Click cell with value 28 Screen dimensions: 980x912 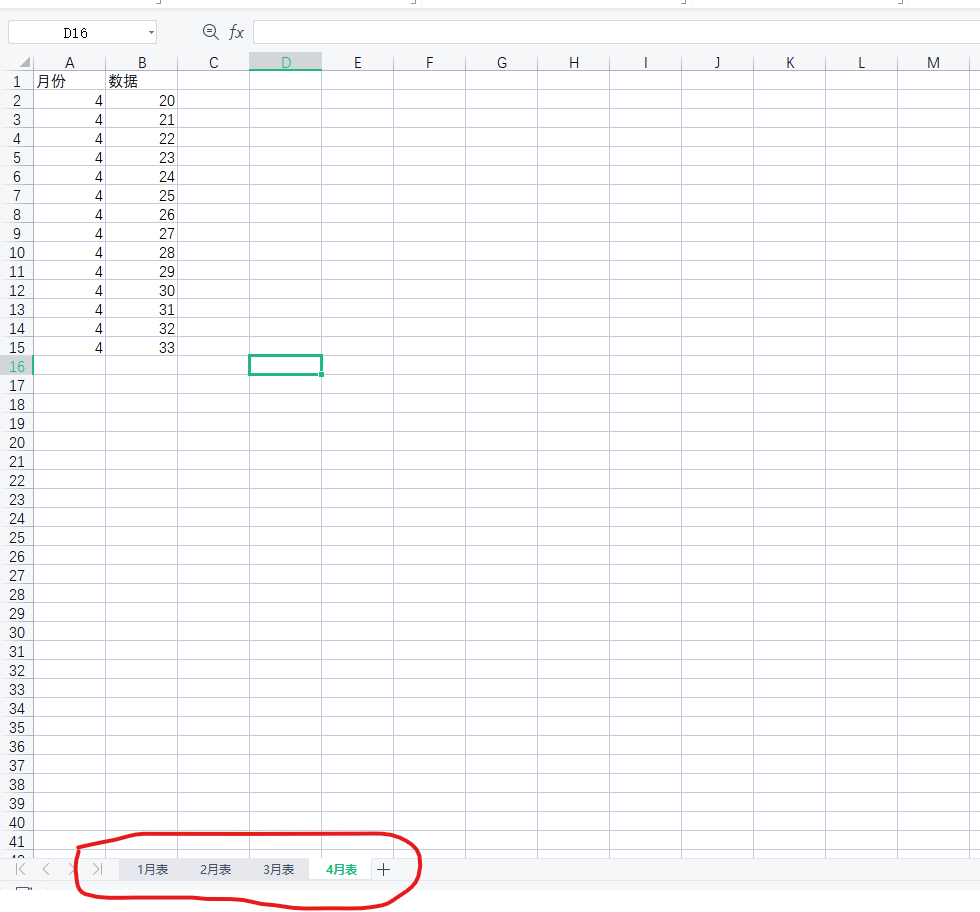pyautogui.click(x=142, y=252)
